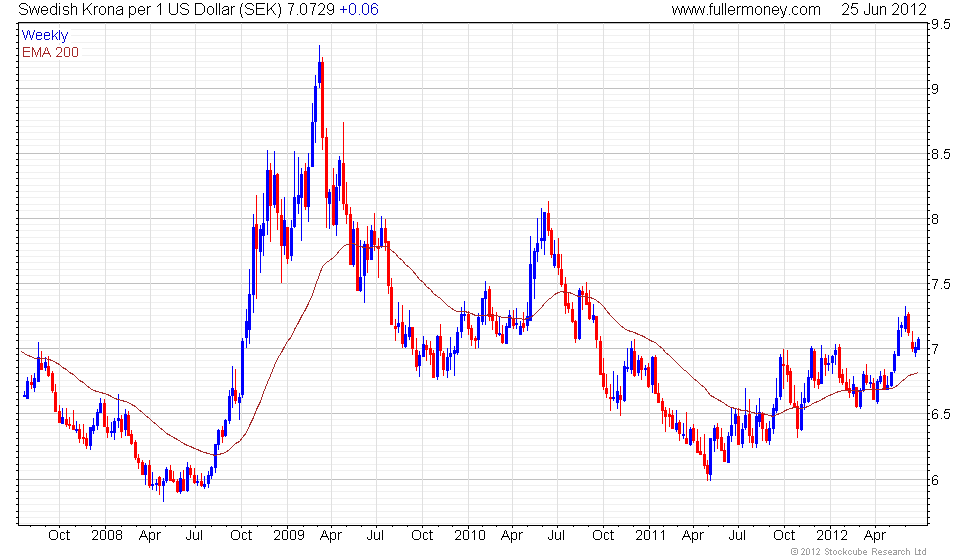Click the current price value 7.0729
The width and height of the screenshot is (980, 560).
tap(311, 9)
